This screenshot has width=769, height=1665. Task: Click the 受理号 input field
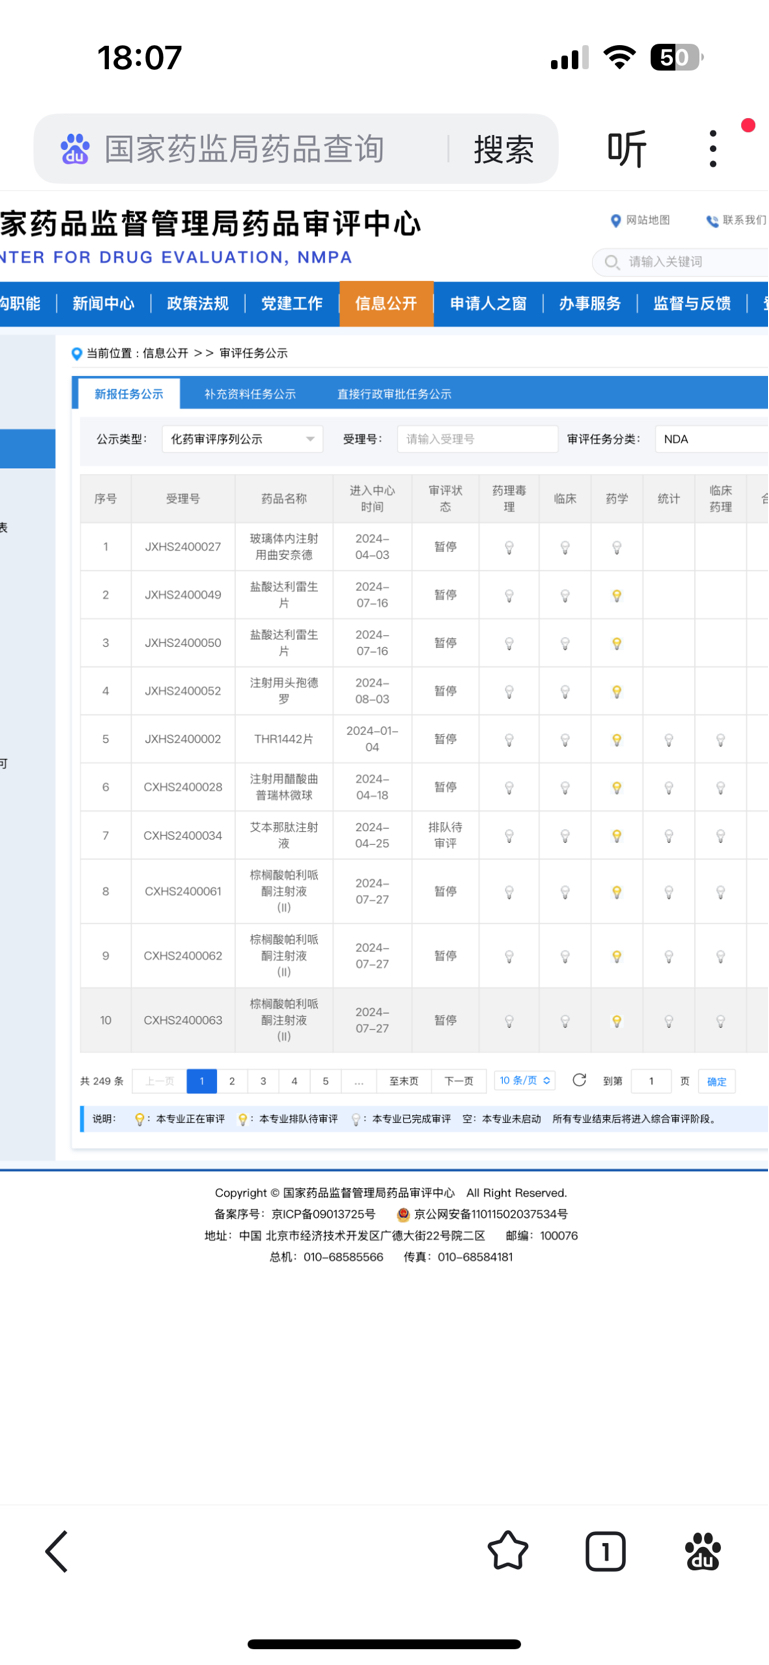tap(477, 439)
